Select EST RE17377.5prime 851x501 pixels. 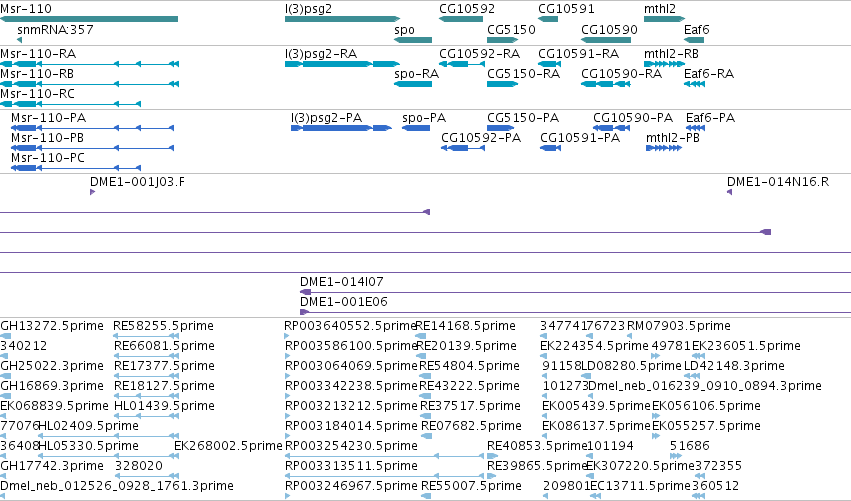click(164, 366)
